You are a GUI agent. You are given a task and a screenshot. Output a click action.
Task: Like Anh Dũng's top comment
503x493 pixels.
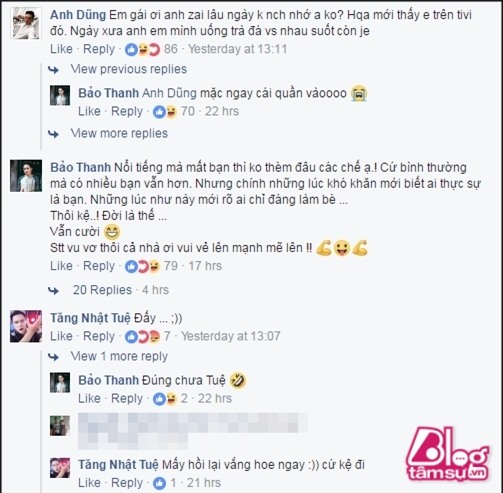pyautogui.click(x=61, y=49)
